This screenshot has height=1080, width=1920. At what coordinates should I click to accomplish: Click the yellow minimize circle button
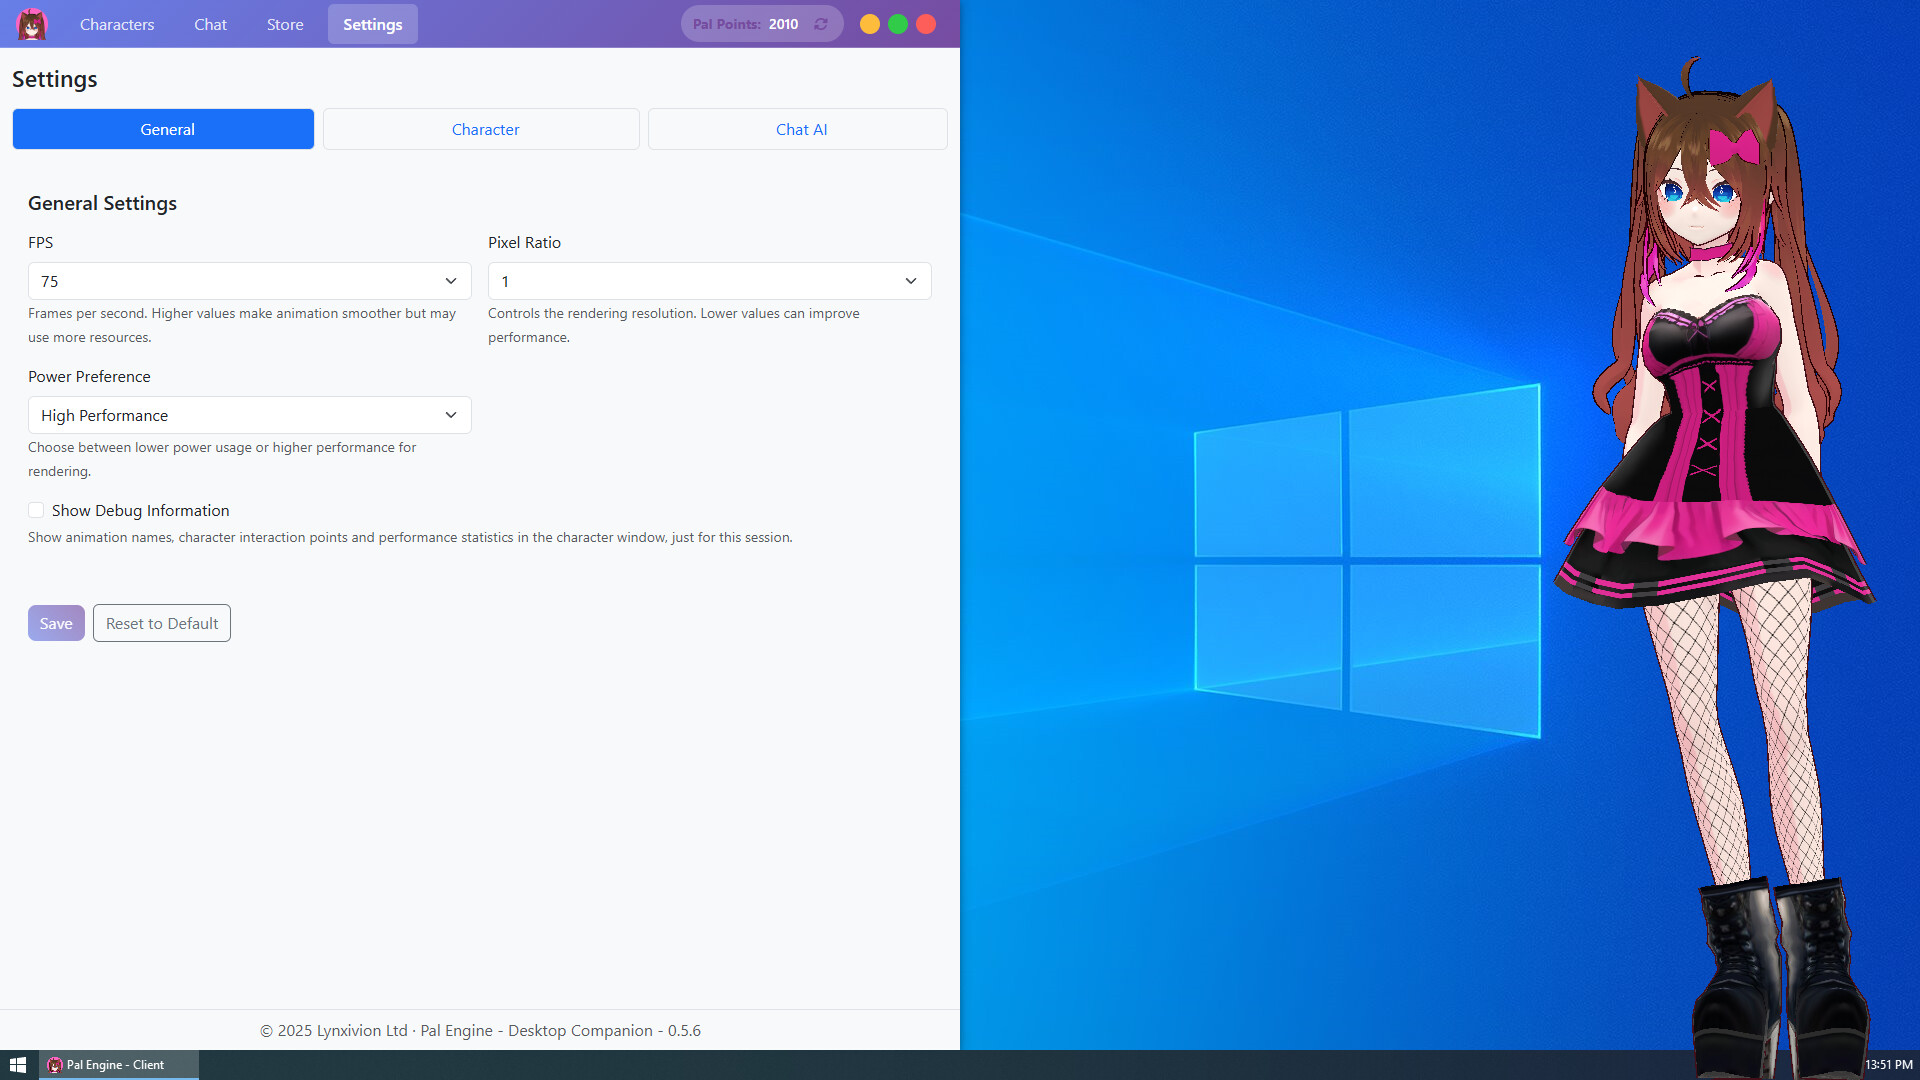[x=870, y=24]
